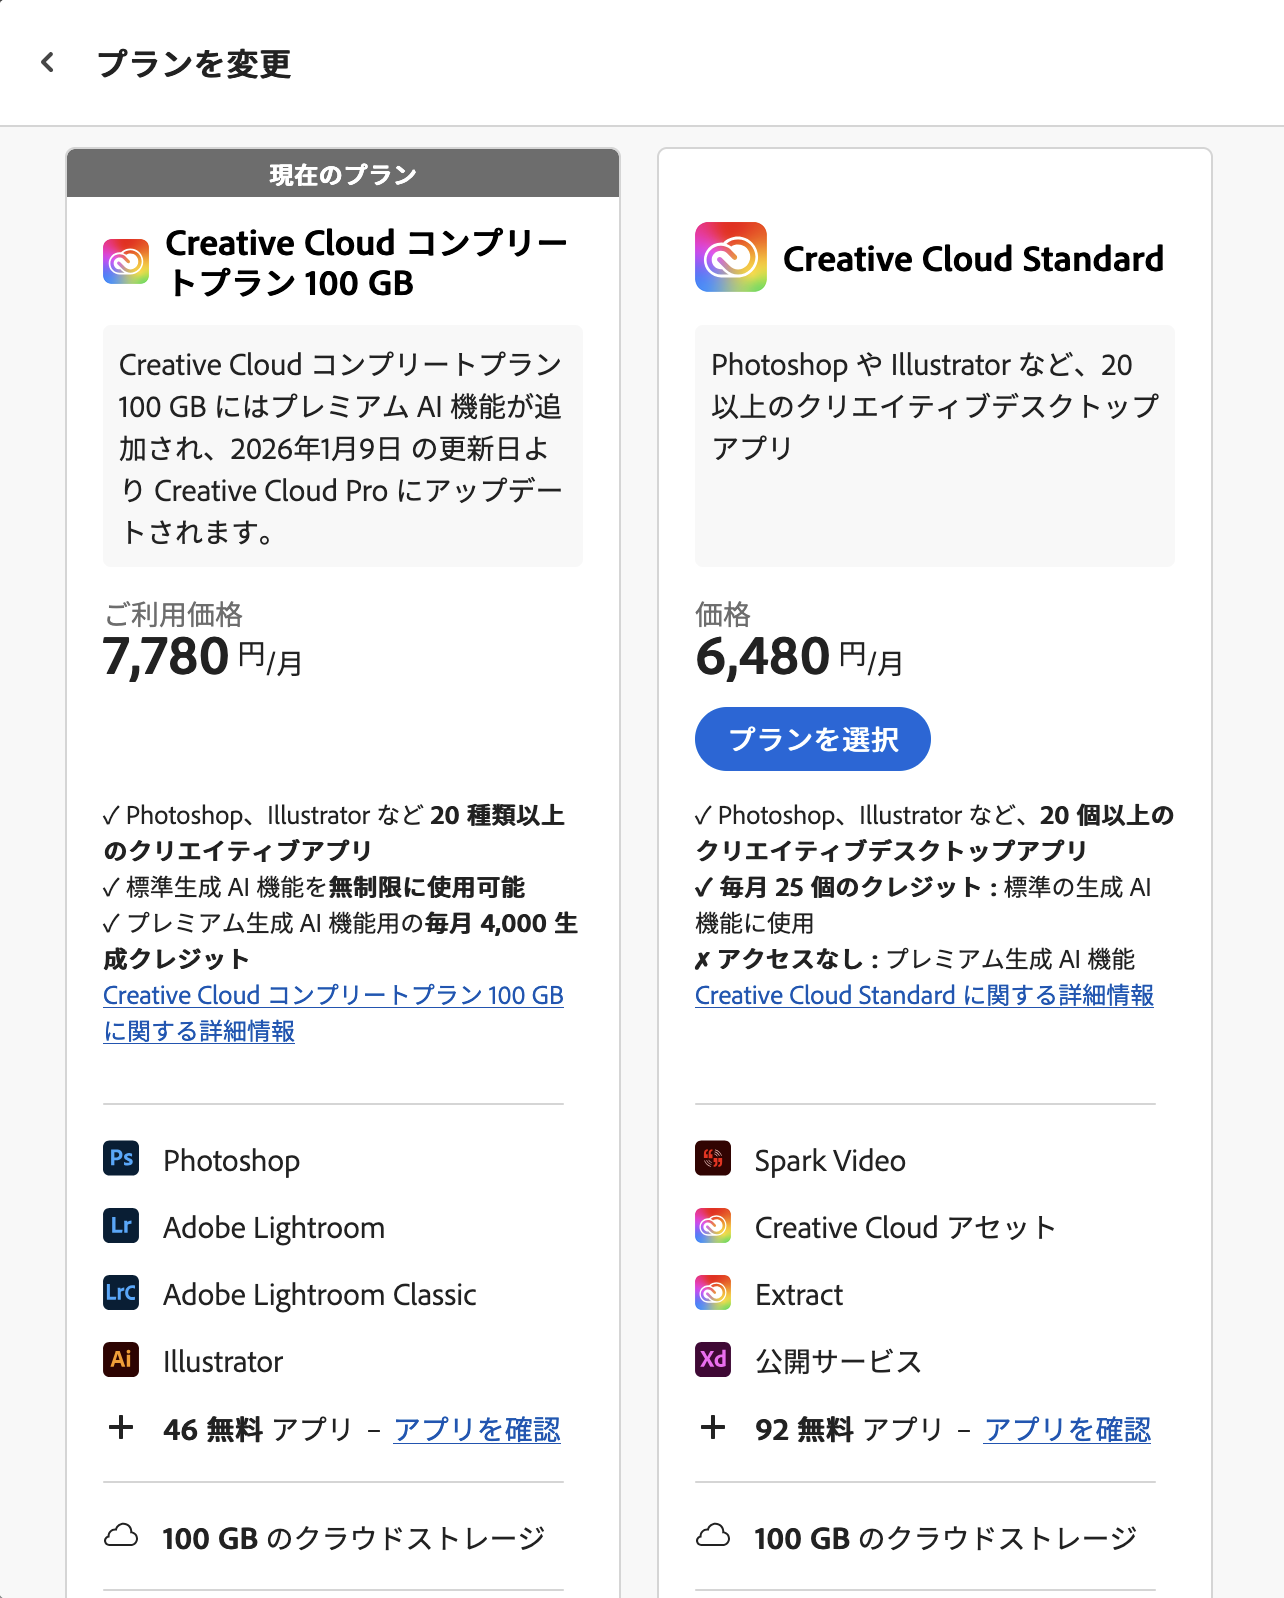Click the large Creative Cloud Standard logo
Image resolution: width=1284 pixels, height=1598 pixels.
pos(731,257)
